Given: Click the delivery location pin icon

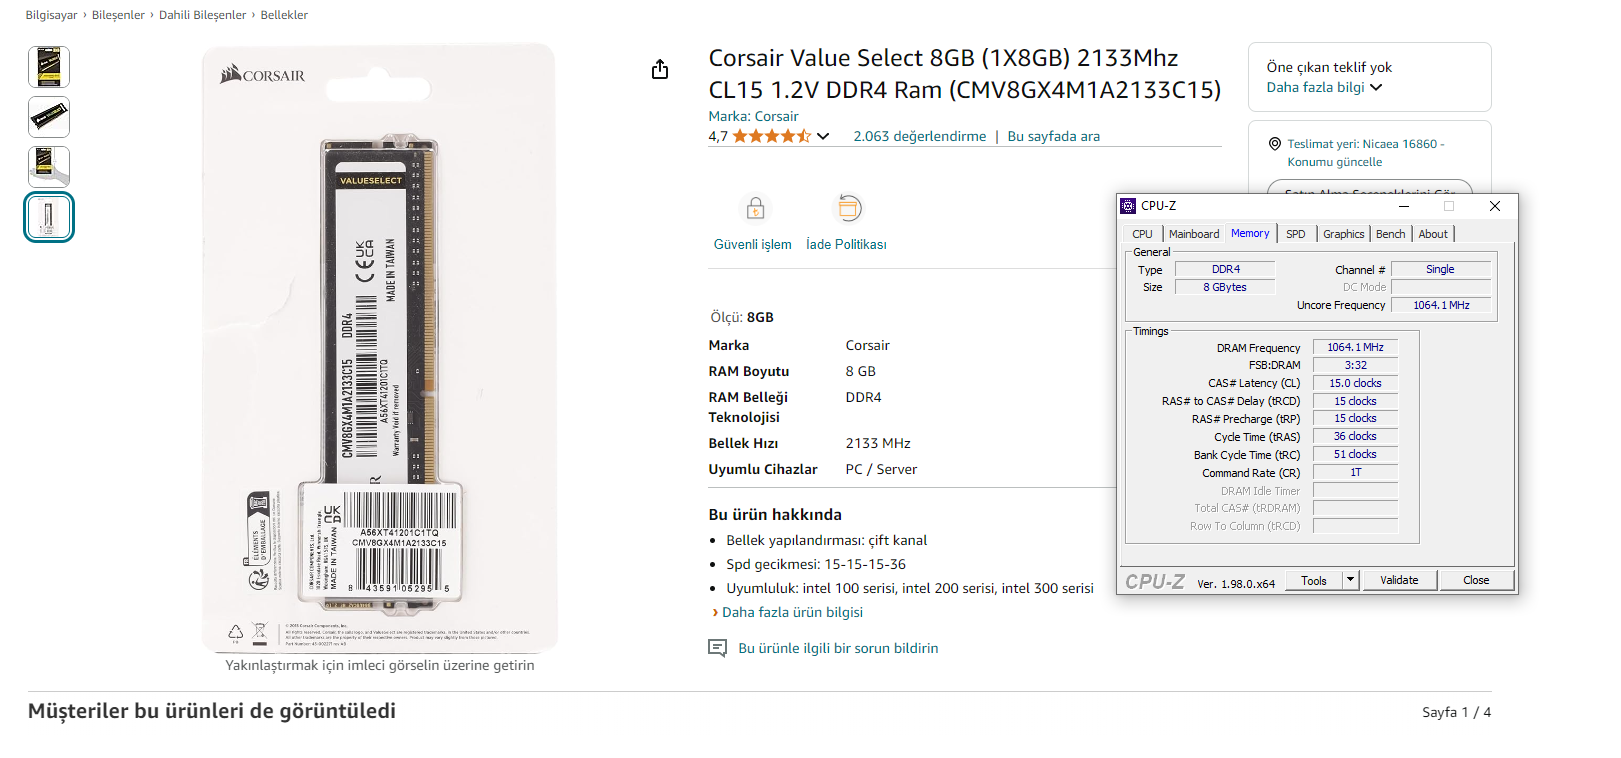Looking at the screenshot, I should pyautogui.click(x=1274, y=144).
